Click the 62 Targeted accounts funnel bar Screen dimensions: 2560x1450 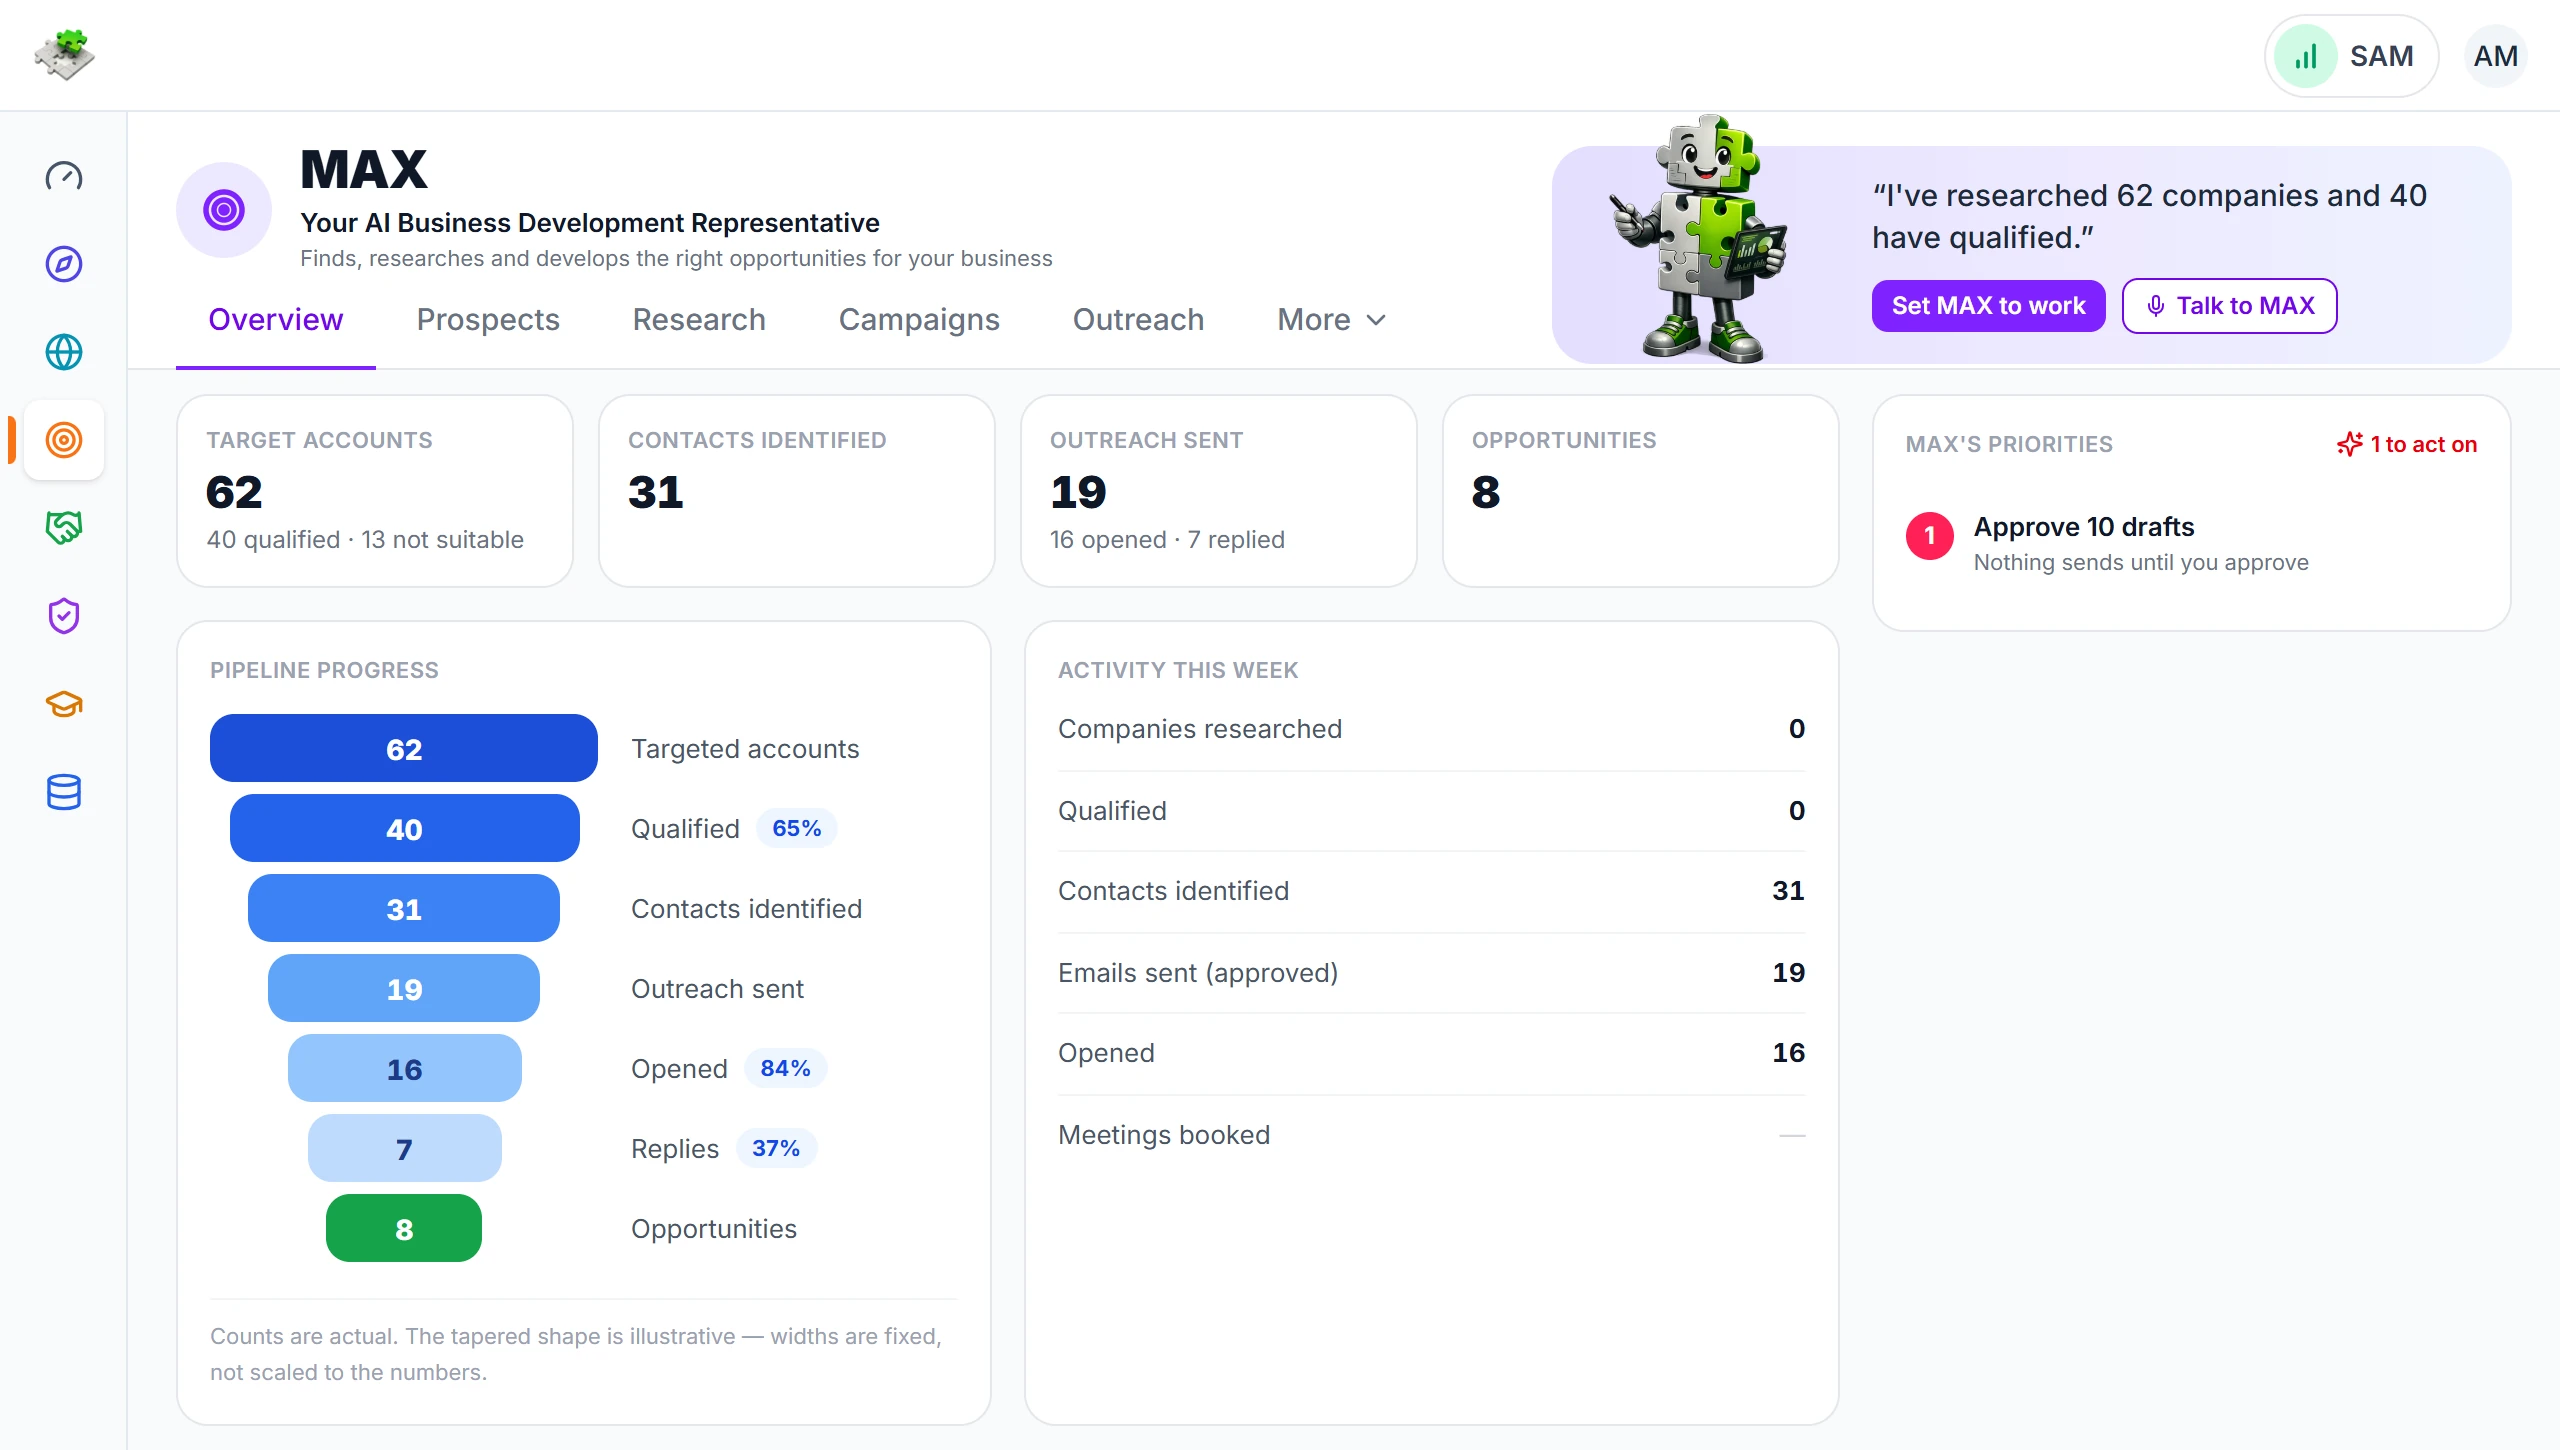[404, 748]
